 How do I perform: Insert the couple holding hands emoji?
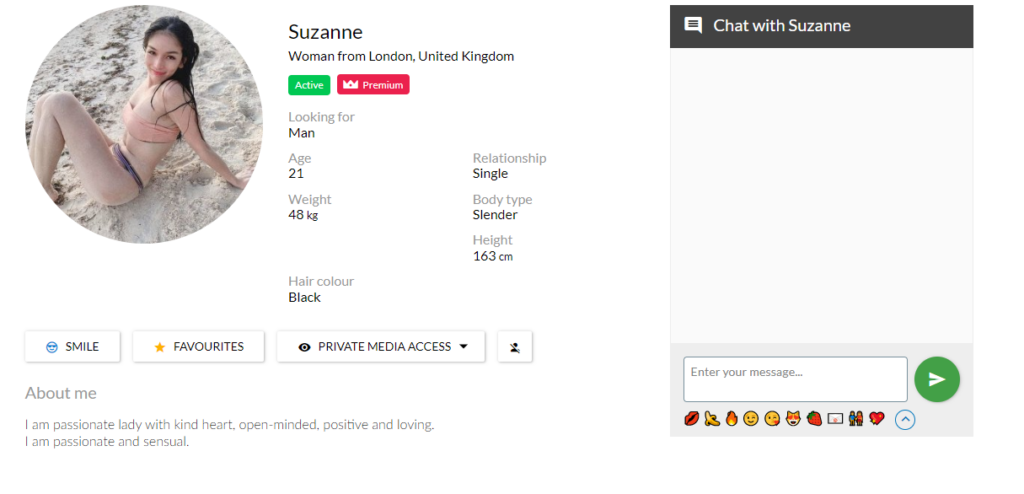pyautogui.click(x=856, y=419)
